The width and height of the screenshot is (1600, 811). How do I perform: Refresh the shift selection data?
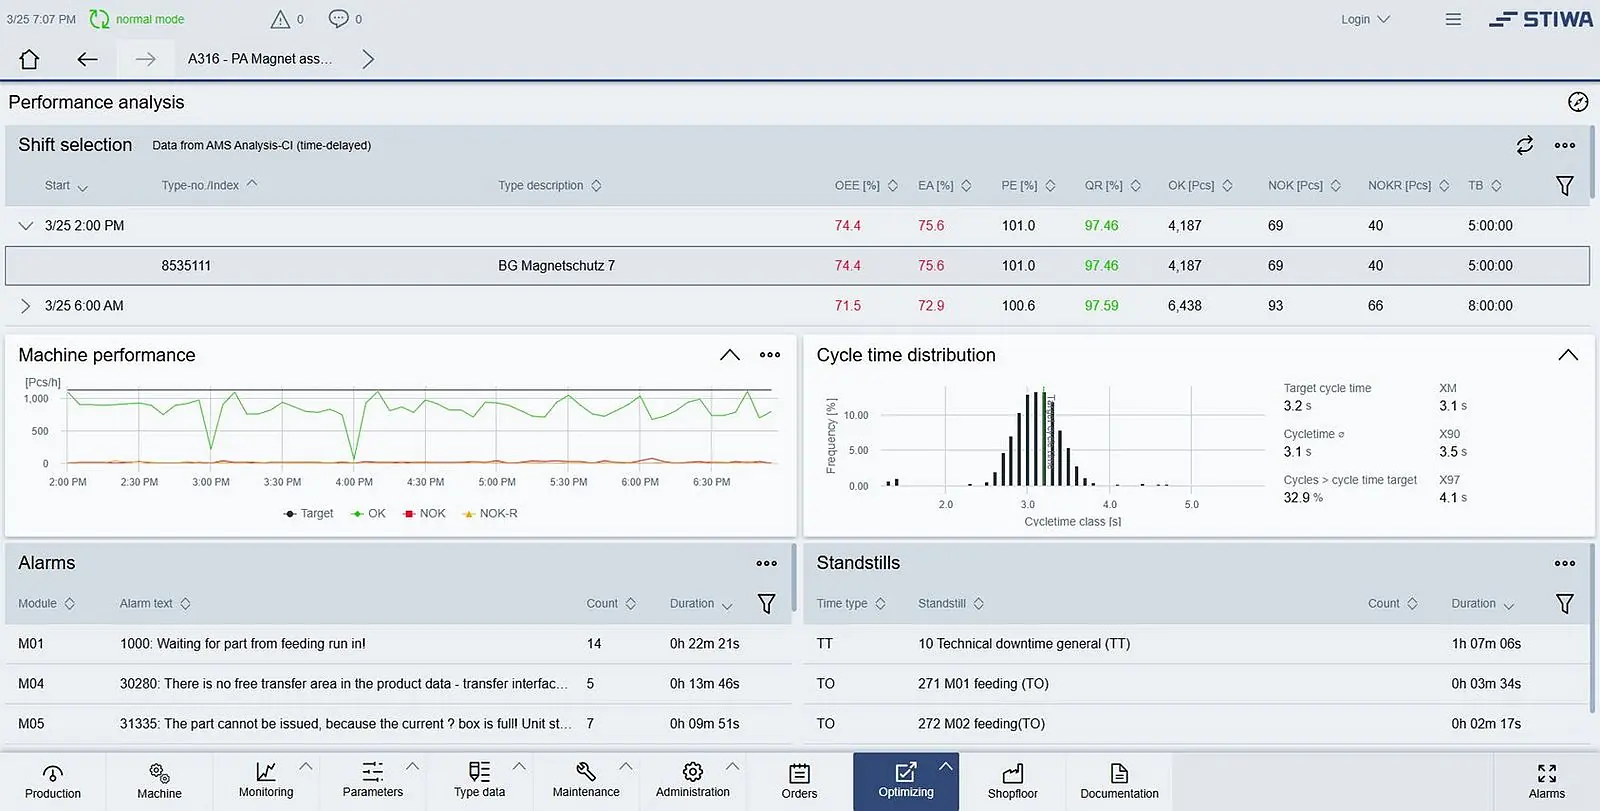(x=1524, y=145)
